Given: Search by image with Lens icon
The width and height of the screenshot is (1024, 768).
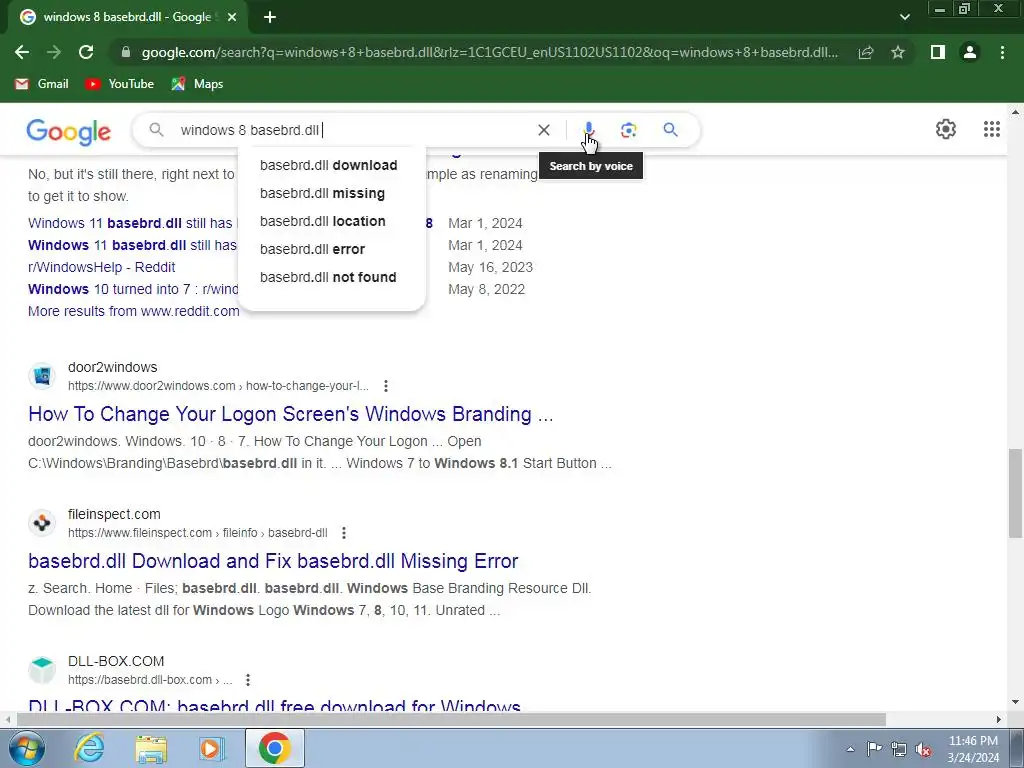Looking at the screenshot, I should 628,130.
